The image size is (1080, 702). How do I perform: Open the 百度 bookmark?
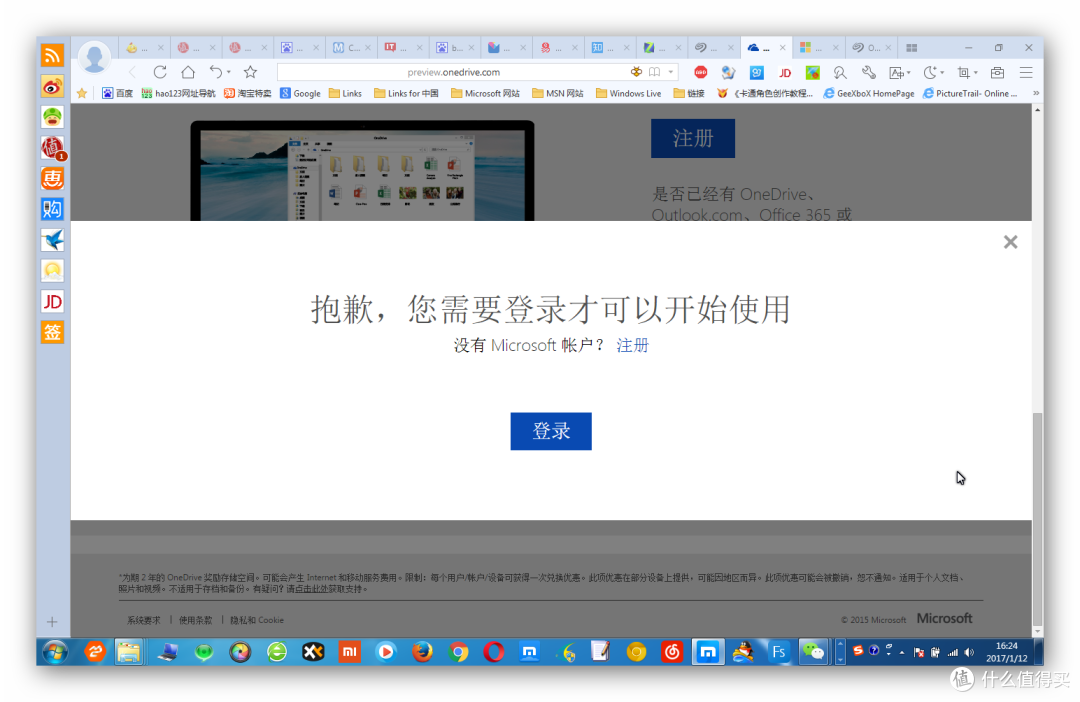[117, 93]
